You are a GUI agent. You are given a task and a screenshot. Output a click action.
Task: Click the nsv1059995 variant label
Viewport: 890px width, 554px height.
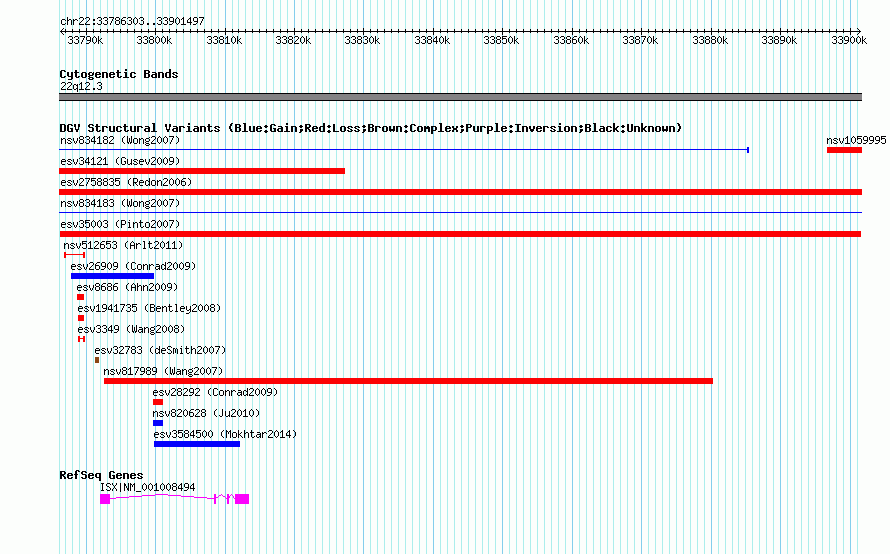click(x=856, y=140)
